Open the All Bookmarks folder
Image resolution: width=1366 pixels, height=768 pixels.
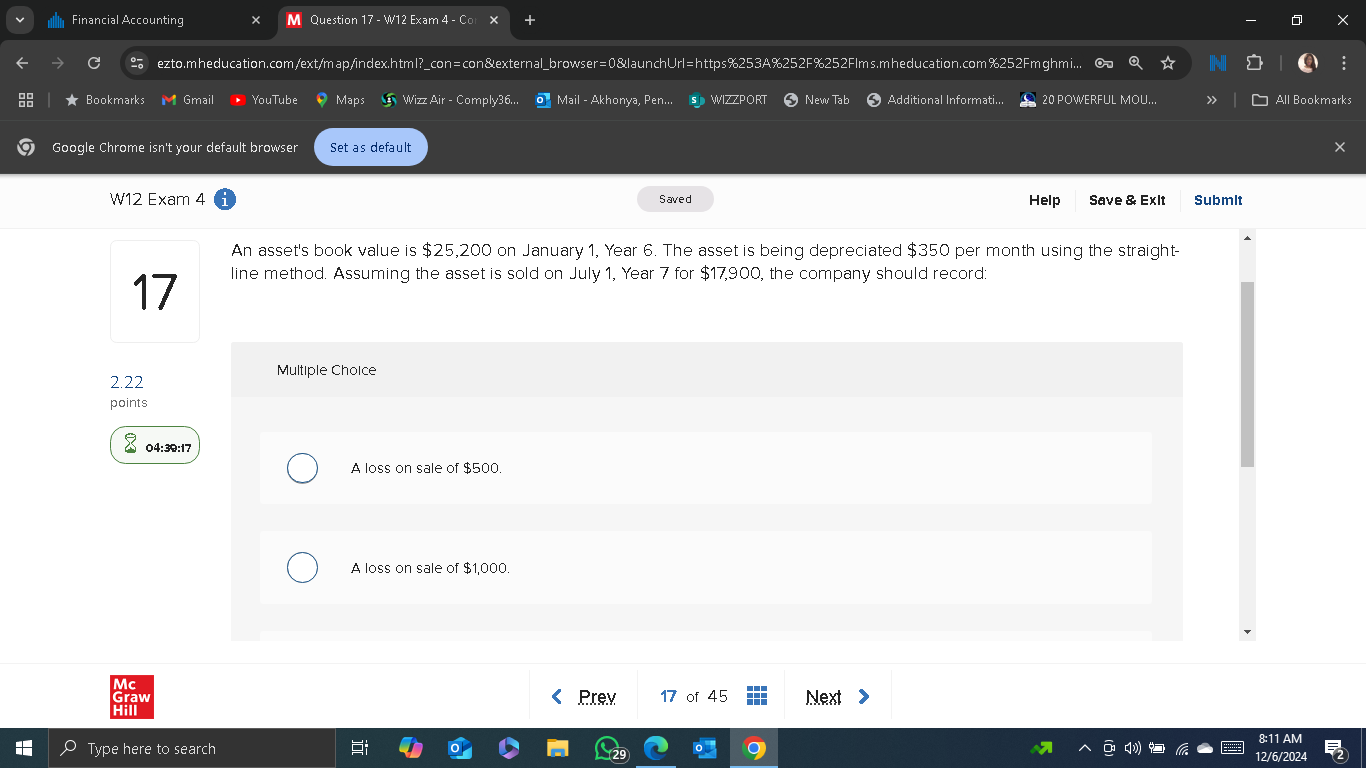[1302, 100]
